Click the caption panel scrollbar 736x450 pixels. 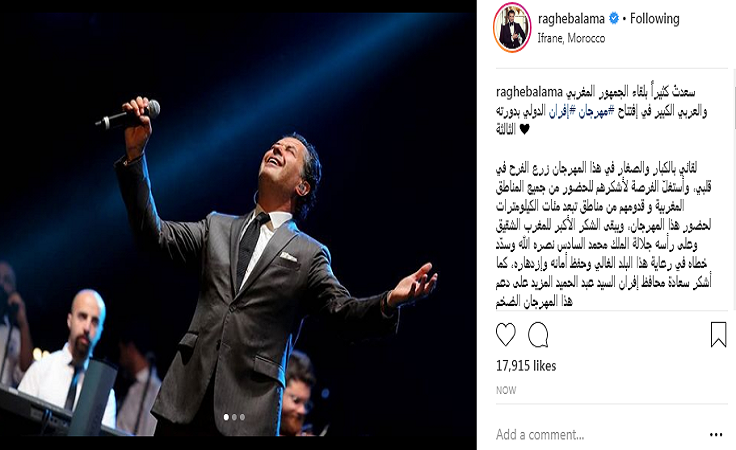(733, 99)
